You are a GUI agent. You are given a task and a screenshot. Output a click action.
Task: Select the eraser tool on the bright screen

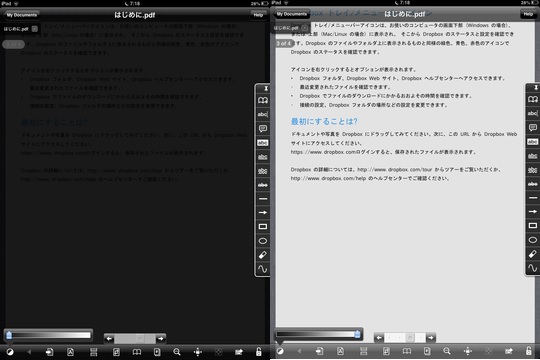(x=533, y=254)
